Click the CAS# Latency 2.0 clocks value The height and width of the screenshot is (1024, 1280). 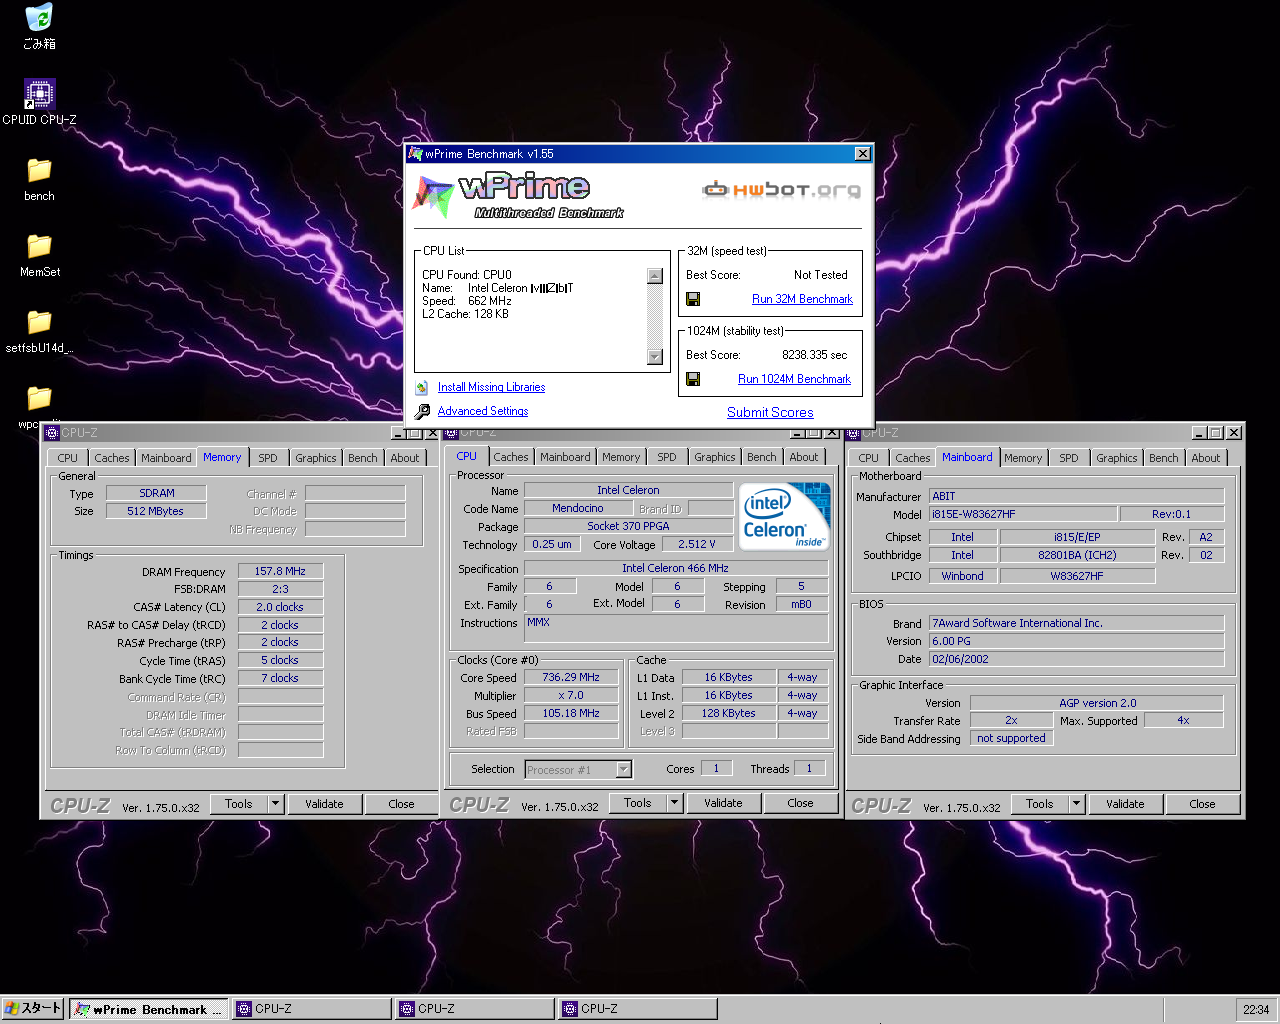point(280,607)
